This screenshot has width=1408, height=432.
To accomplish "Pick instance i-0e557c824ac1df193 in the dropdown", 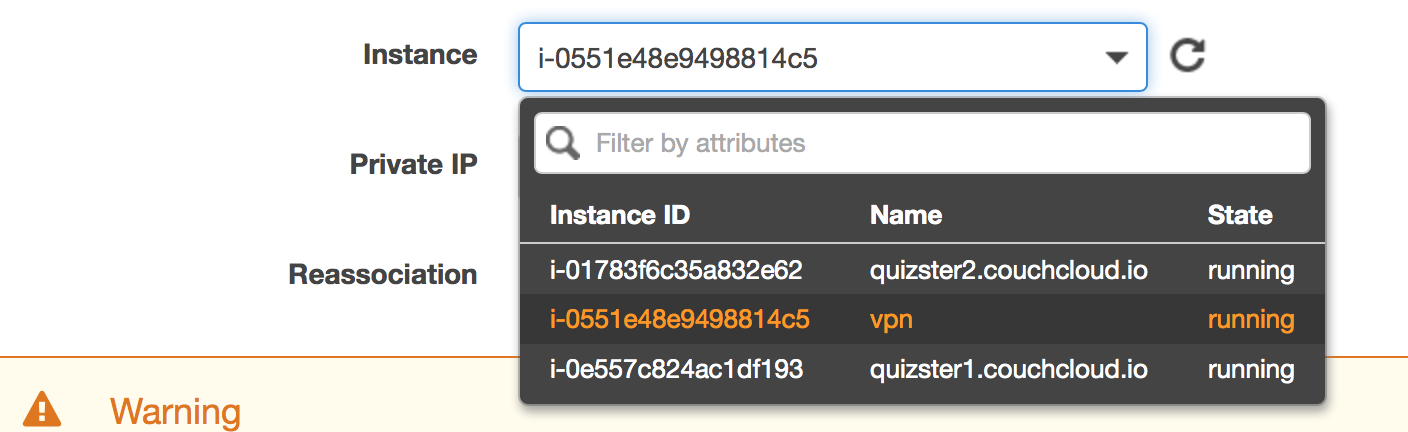I will click(676, 370).
